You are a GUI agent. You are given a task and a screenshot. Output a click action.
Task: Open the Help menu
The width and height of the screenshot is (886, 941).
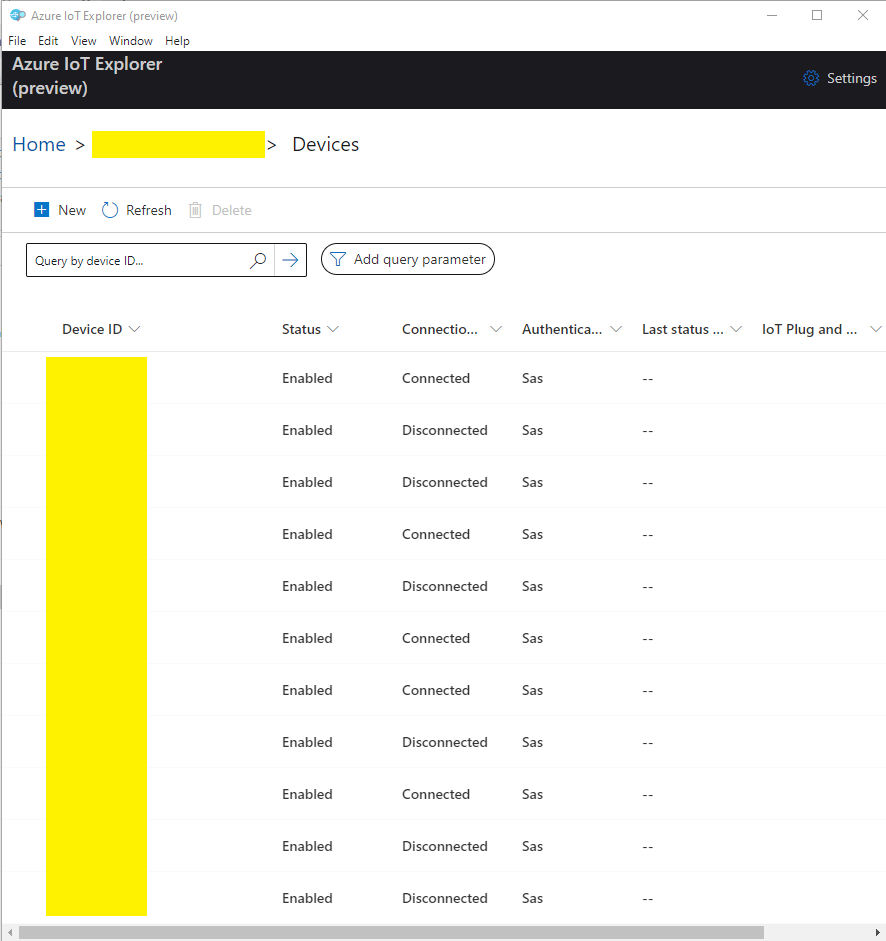(x=177, y=41)
